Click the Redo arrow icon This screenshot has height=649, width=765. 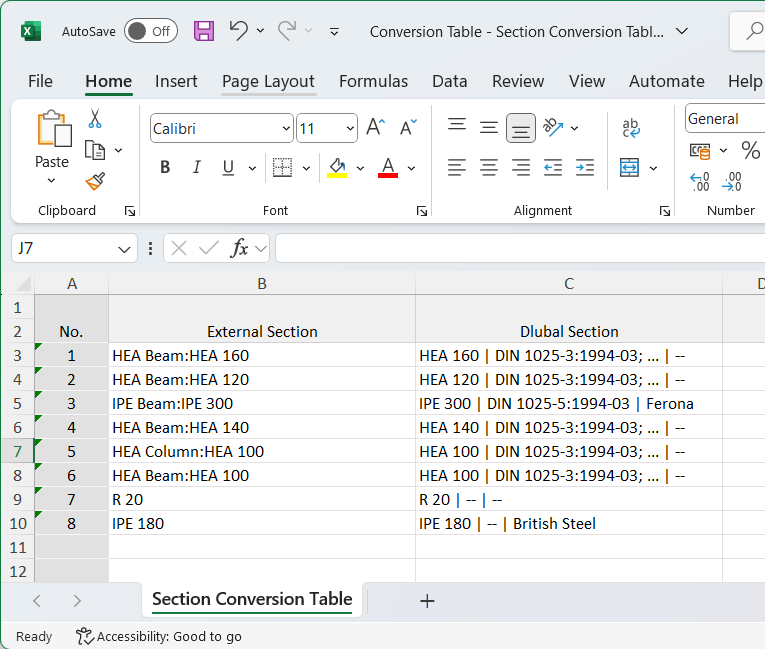click(x=287, y=31)
